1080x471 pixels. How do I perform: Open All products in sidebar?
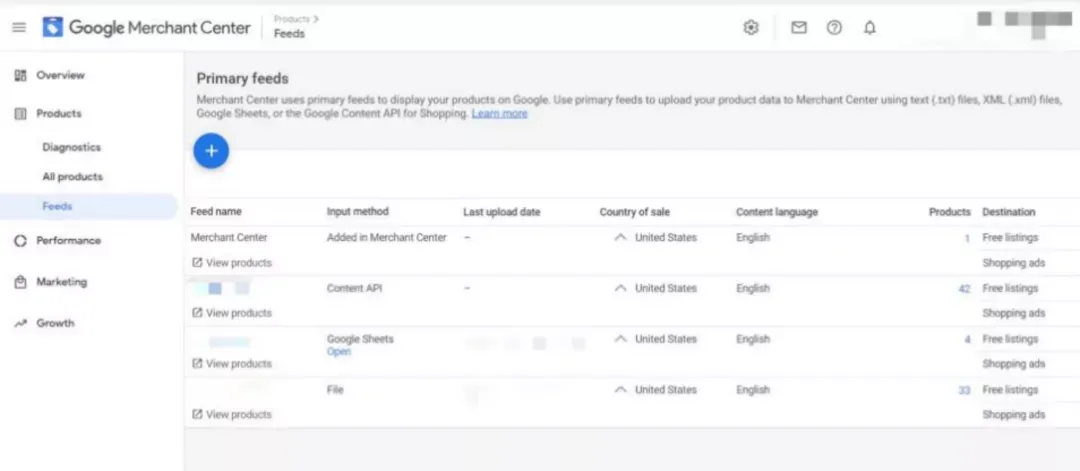(72, 177)
